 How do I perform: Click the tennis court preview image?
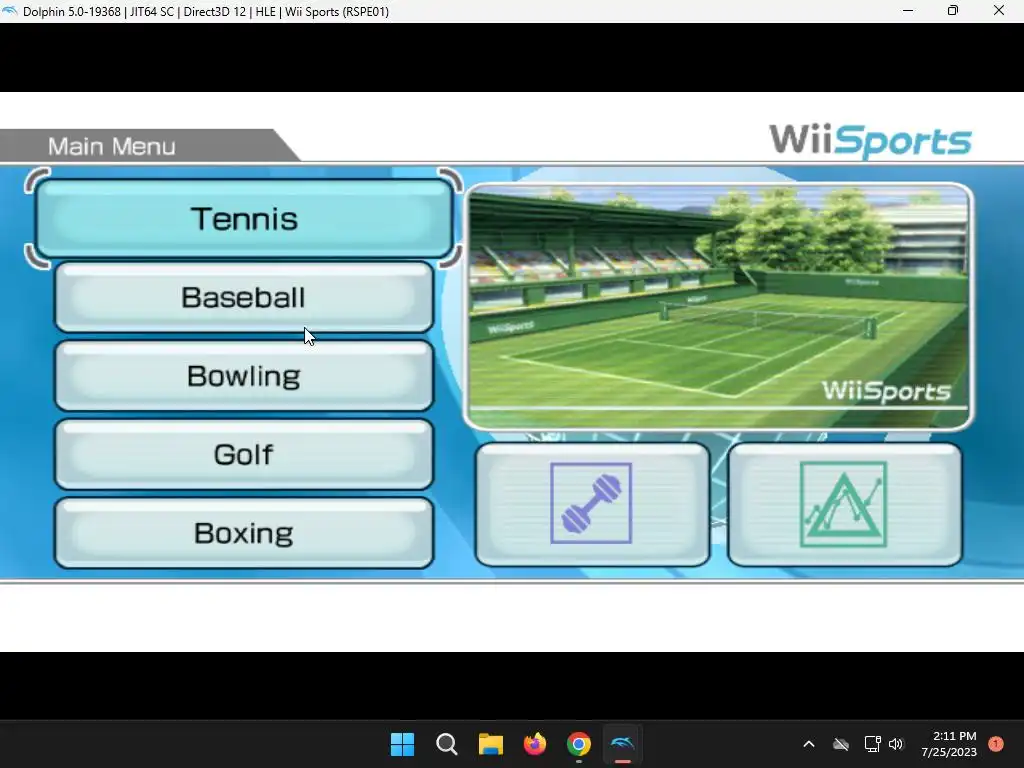coord(718,306)
